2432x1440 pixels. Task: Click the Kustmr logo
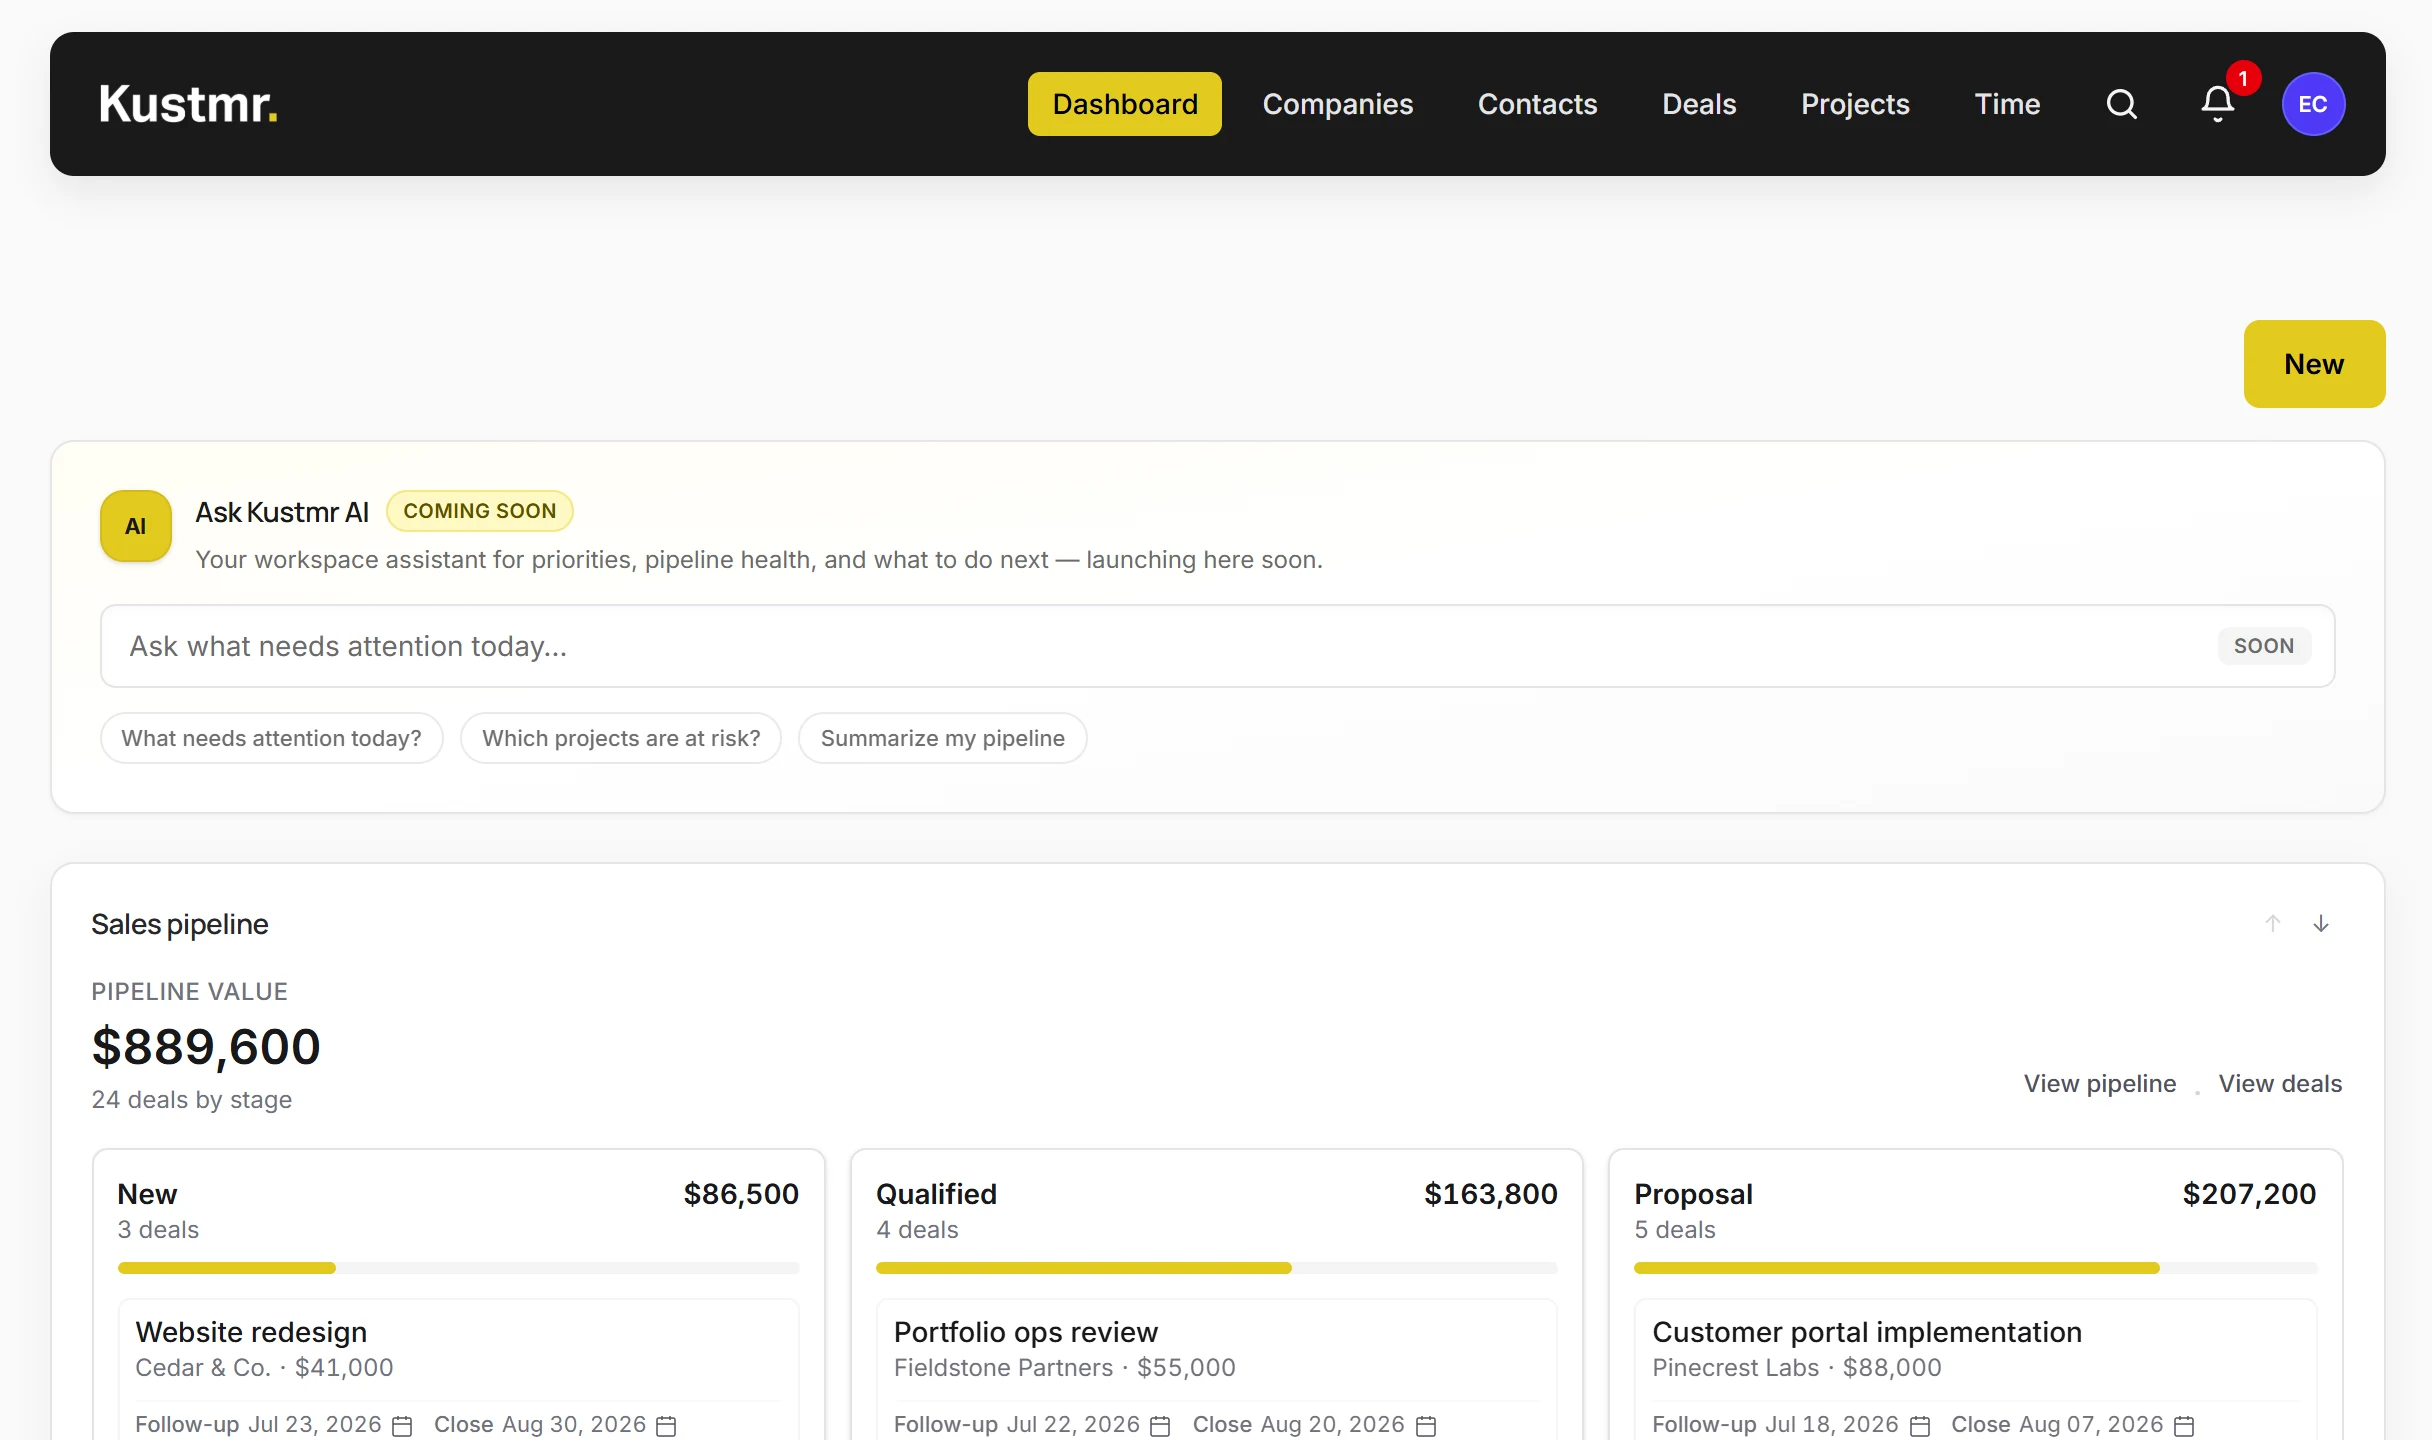188,104
